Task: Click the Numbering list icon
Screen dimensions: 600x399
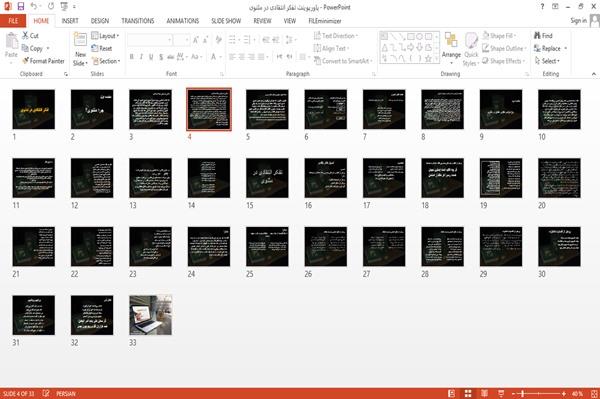Action: tap(248, 40)
